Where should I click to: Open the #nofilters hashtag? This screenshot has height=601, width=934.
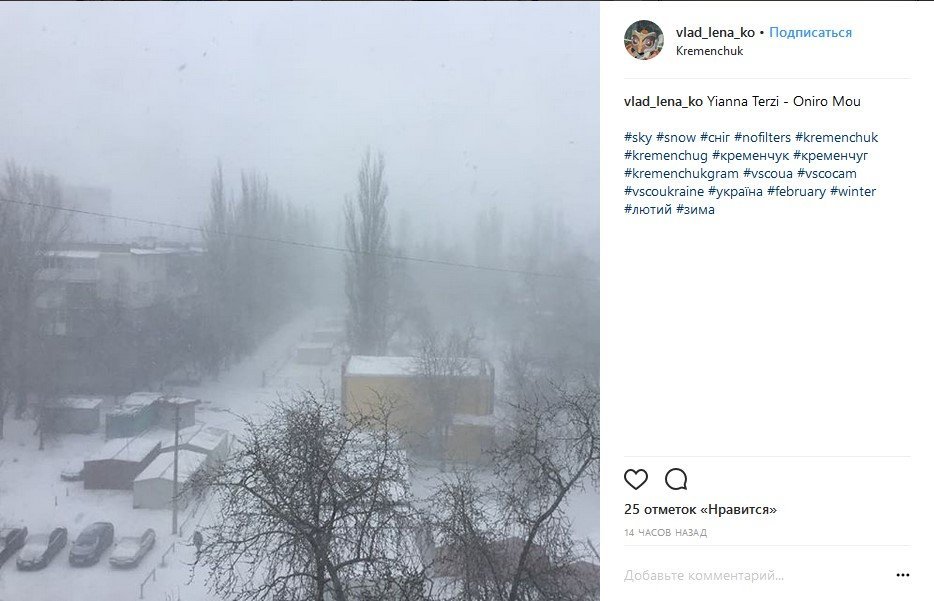(x=762, y=138)
